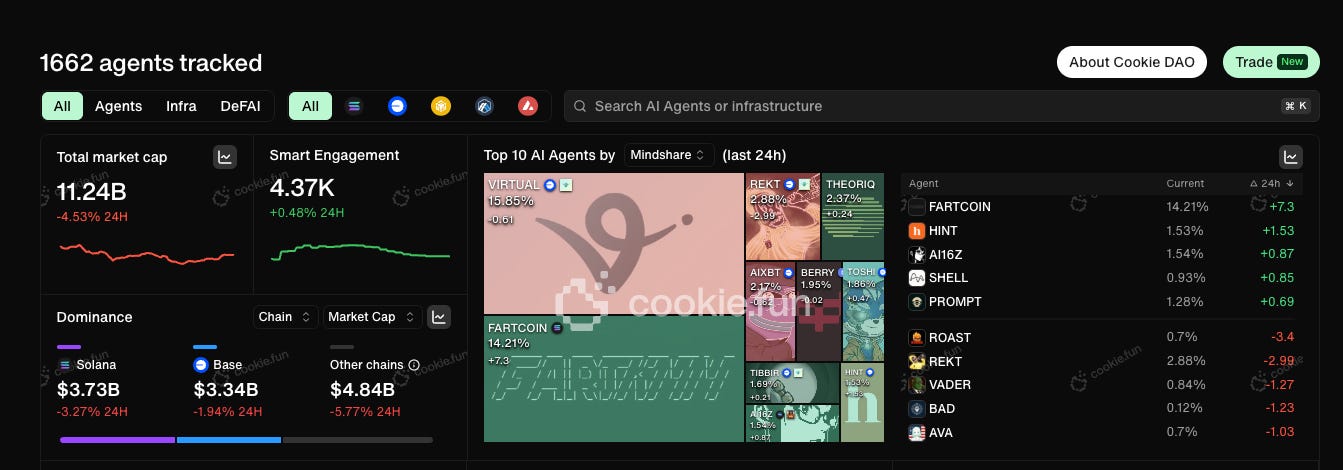Click the $3.73B Solana dominance value

[x=89, y=389]
